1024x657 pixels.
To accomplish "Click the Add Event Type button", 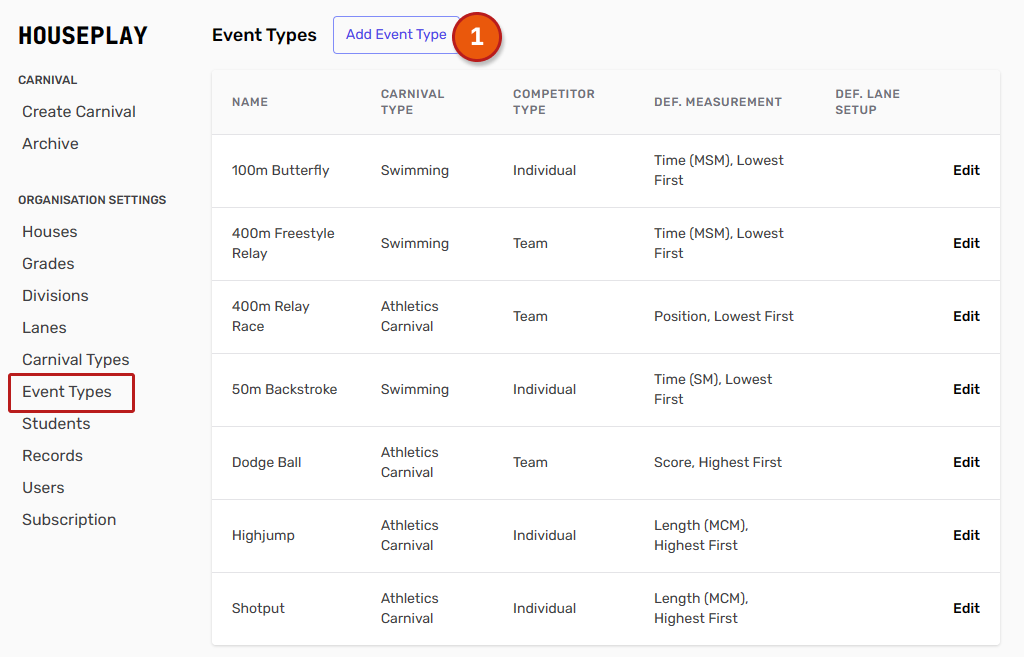I will (x=395, y=35).
